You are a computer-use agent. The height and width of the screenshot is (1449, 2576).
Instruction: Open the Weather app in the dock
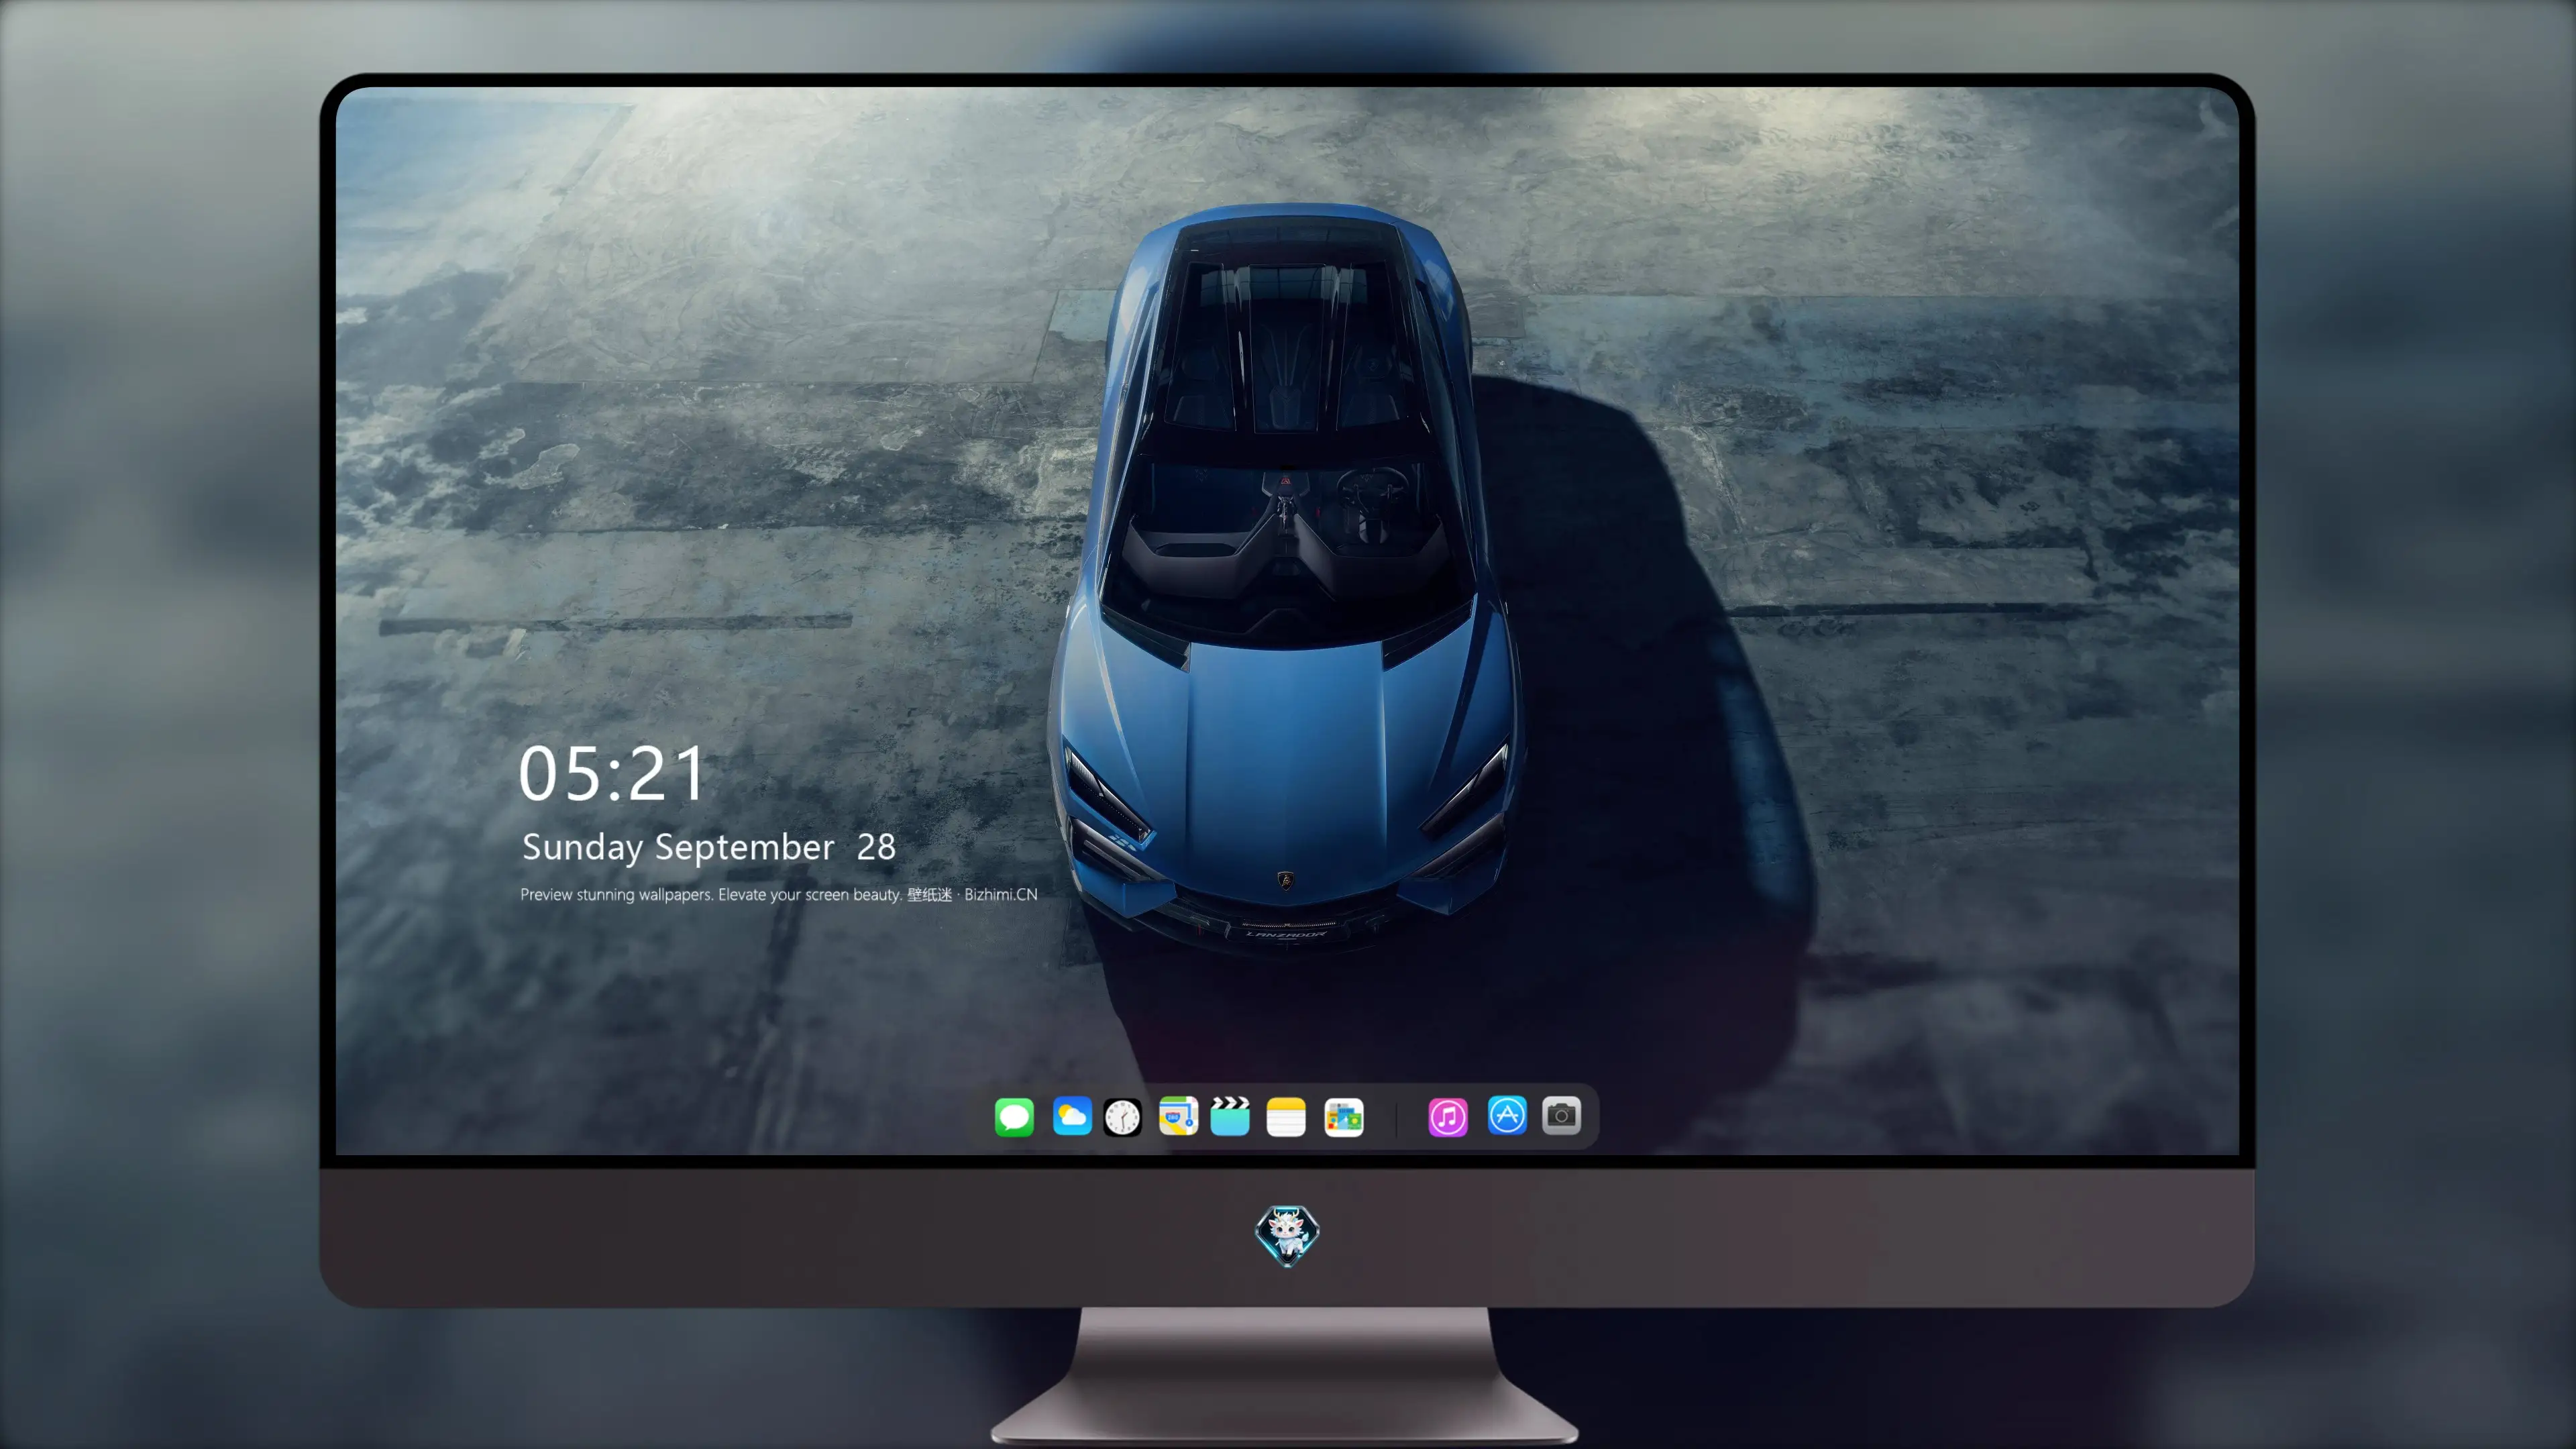[1072, 1116]
